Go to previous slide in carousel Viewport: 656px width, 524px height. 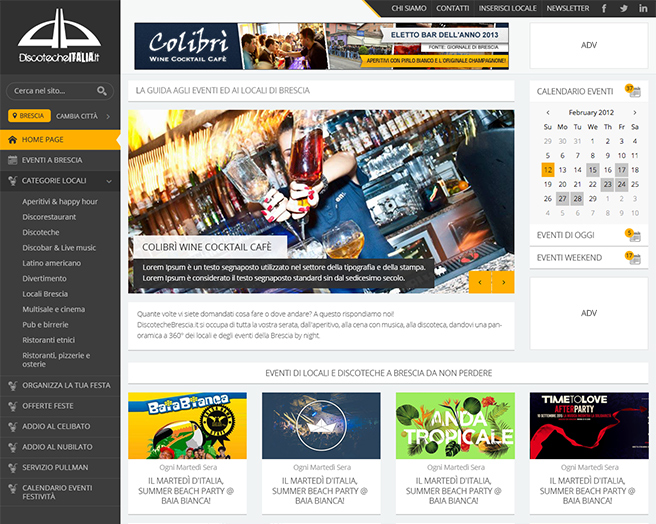480,282
